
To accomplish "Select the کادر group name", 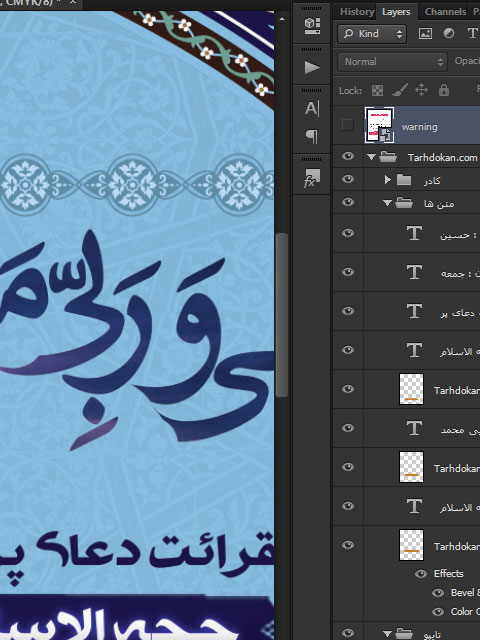I will click(432, 180).
